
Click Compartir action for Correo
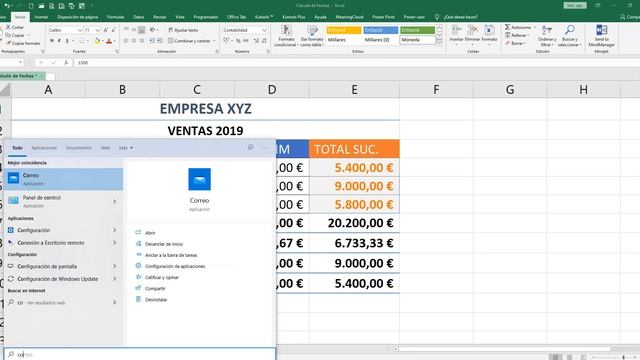[155, 288]
